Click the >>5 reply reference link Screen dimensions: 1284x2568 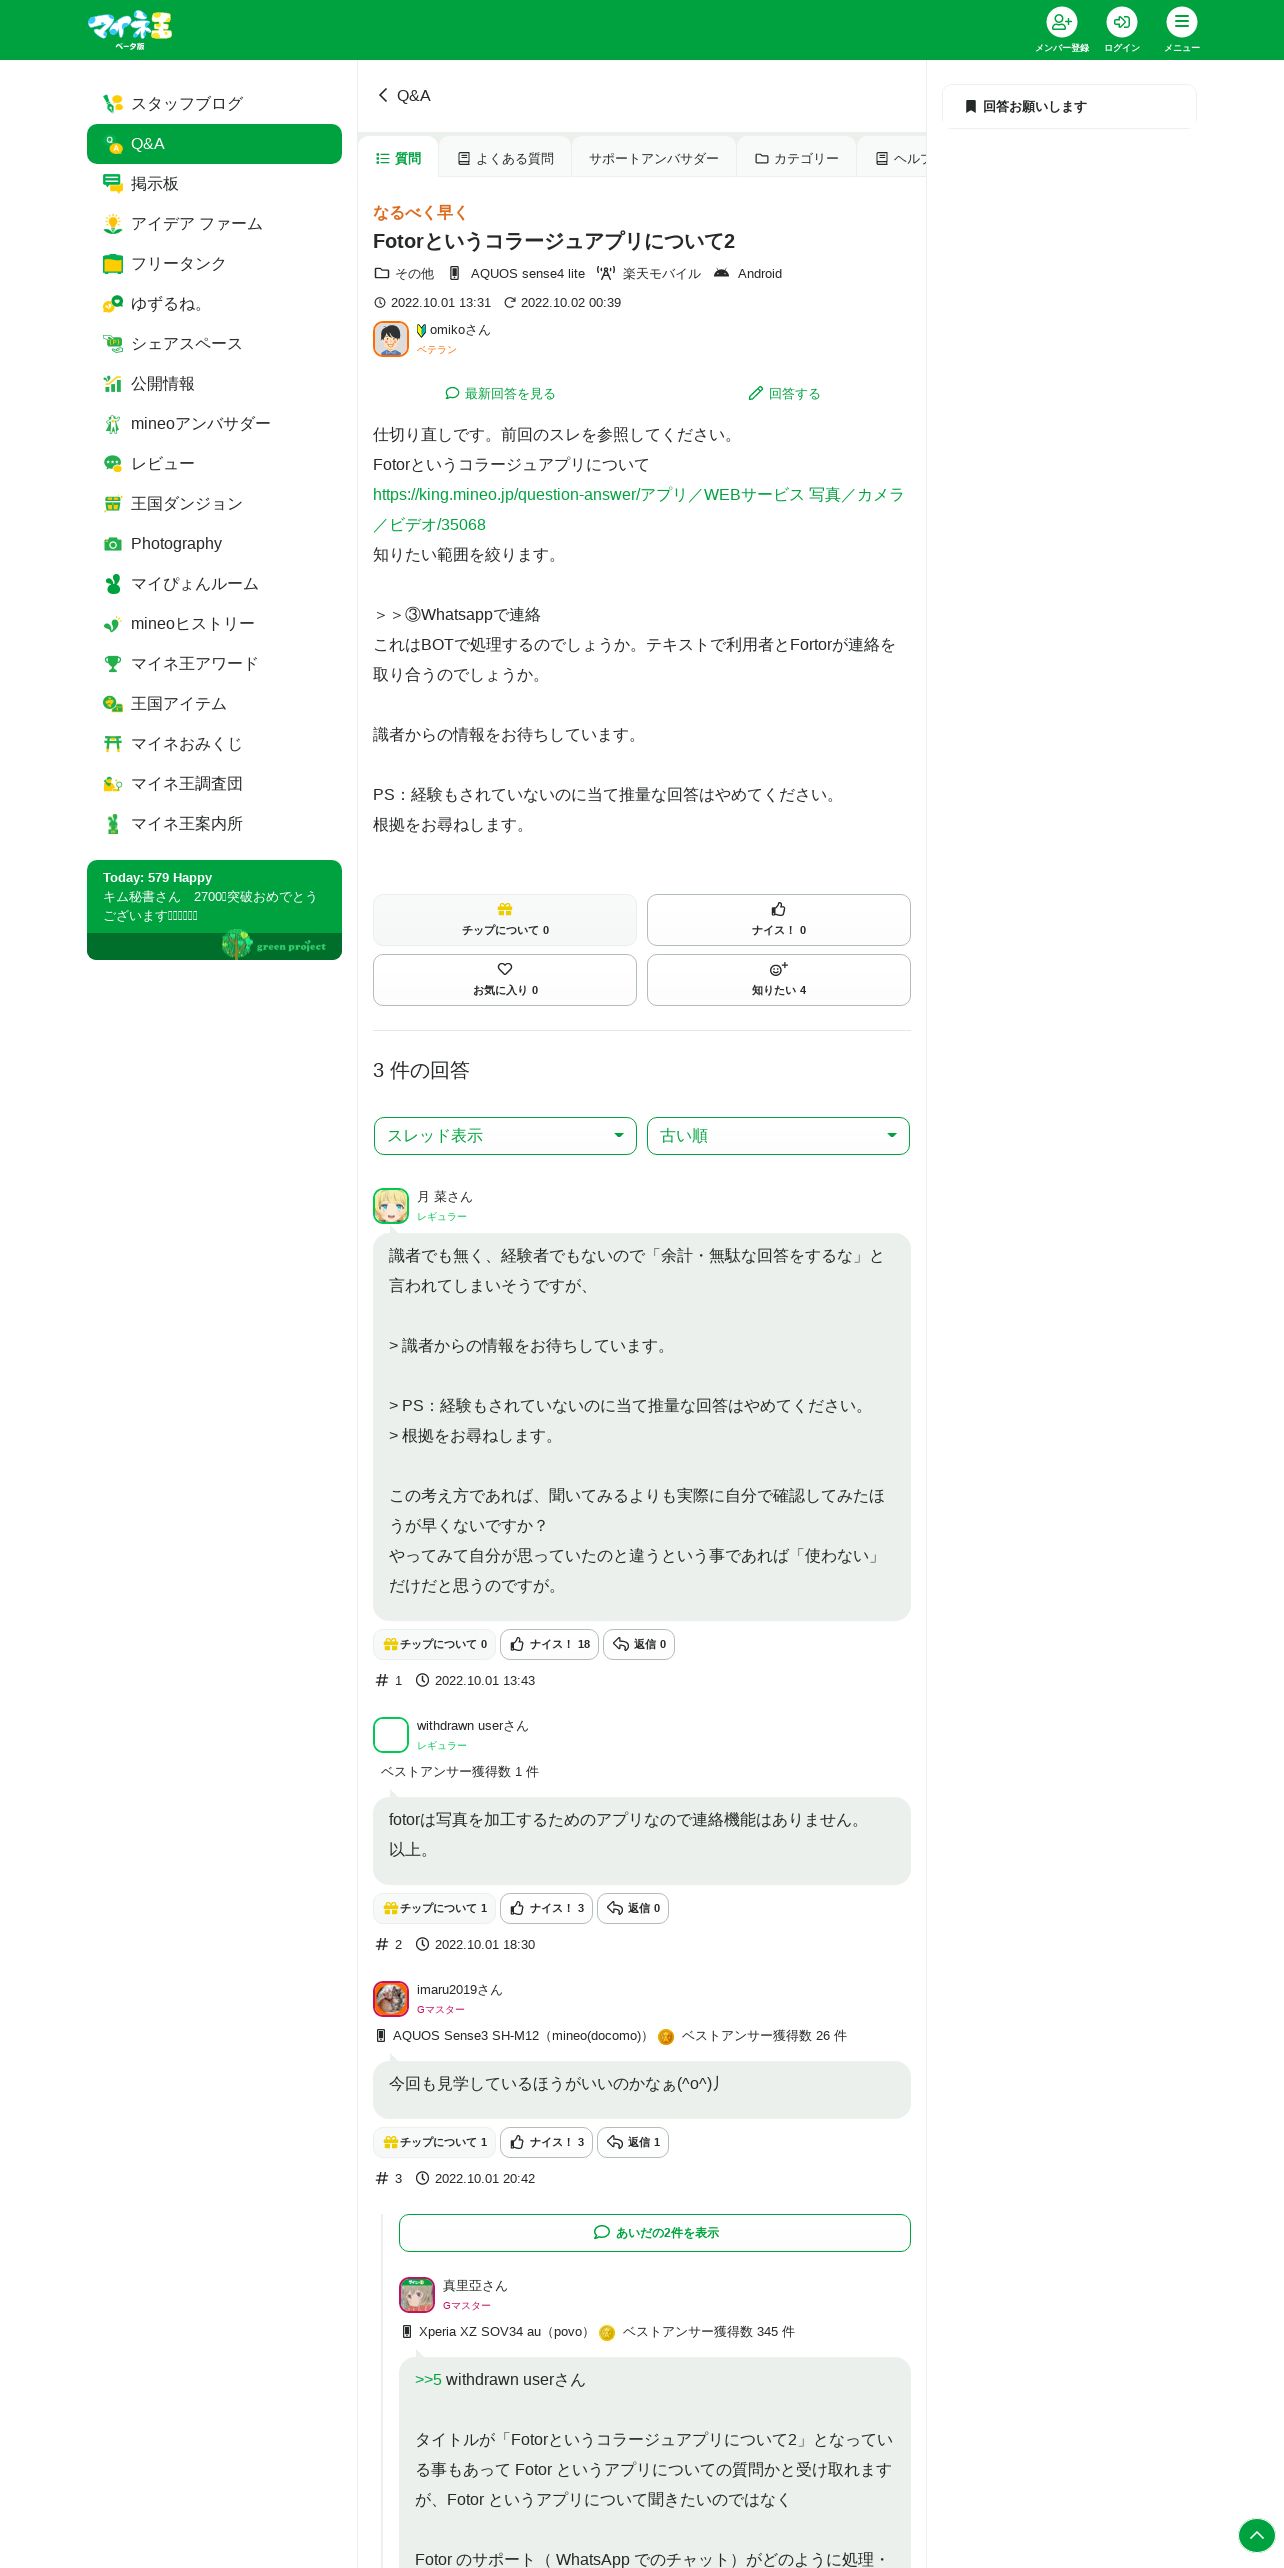[x=428, y=2380]
